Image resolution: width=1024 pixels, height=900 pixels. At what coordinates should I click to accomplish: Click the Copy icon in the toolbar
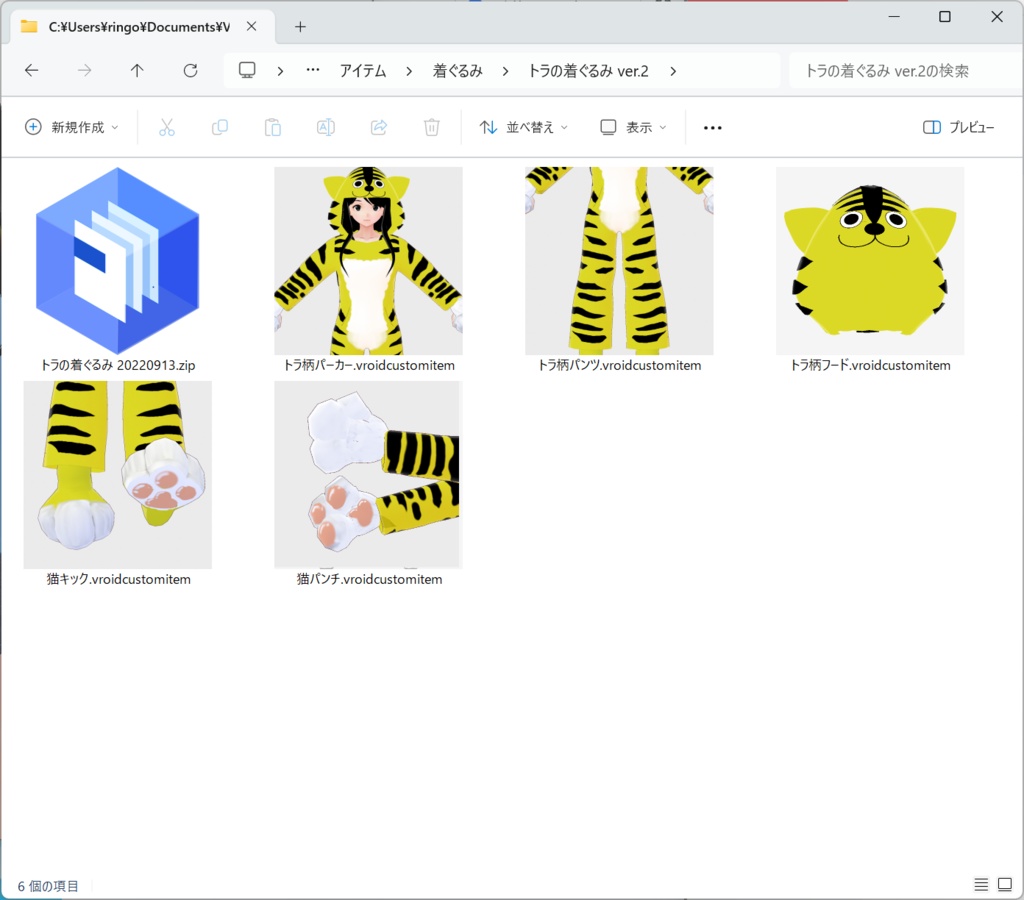coord(220,127)
